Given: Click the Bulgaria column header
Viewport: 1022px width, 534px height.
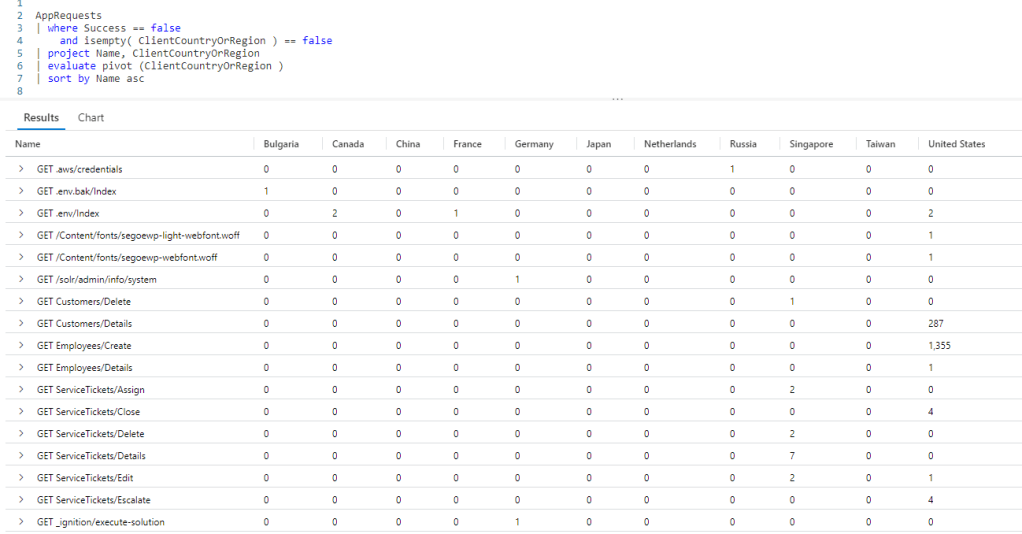Looking at the screenshot, I should [281, 144].
